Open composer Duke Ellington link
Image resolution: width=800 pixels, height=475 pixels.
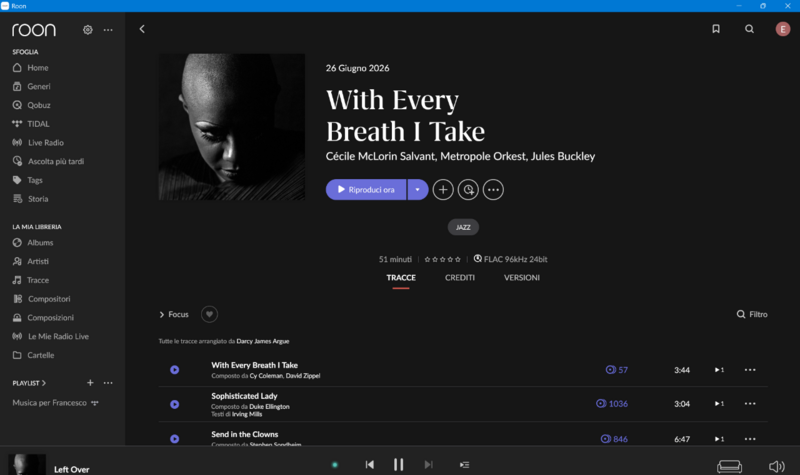[x=269, y=407]
